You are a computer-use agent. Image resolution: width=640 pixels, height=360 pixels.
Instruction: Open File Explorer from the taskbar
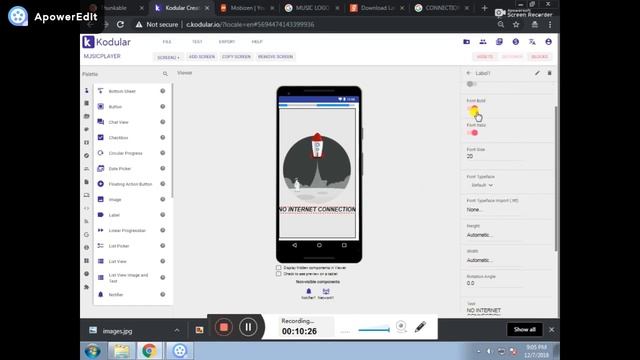coord(121,351)
